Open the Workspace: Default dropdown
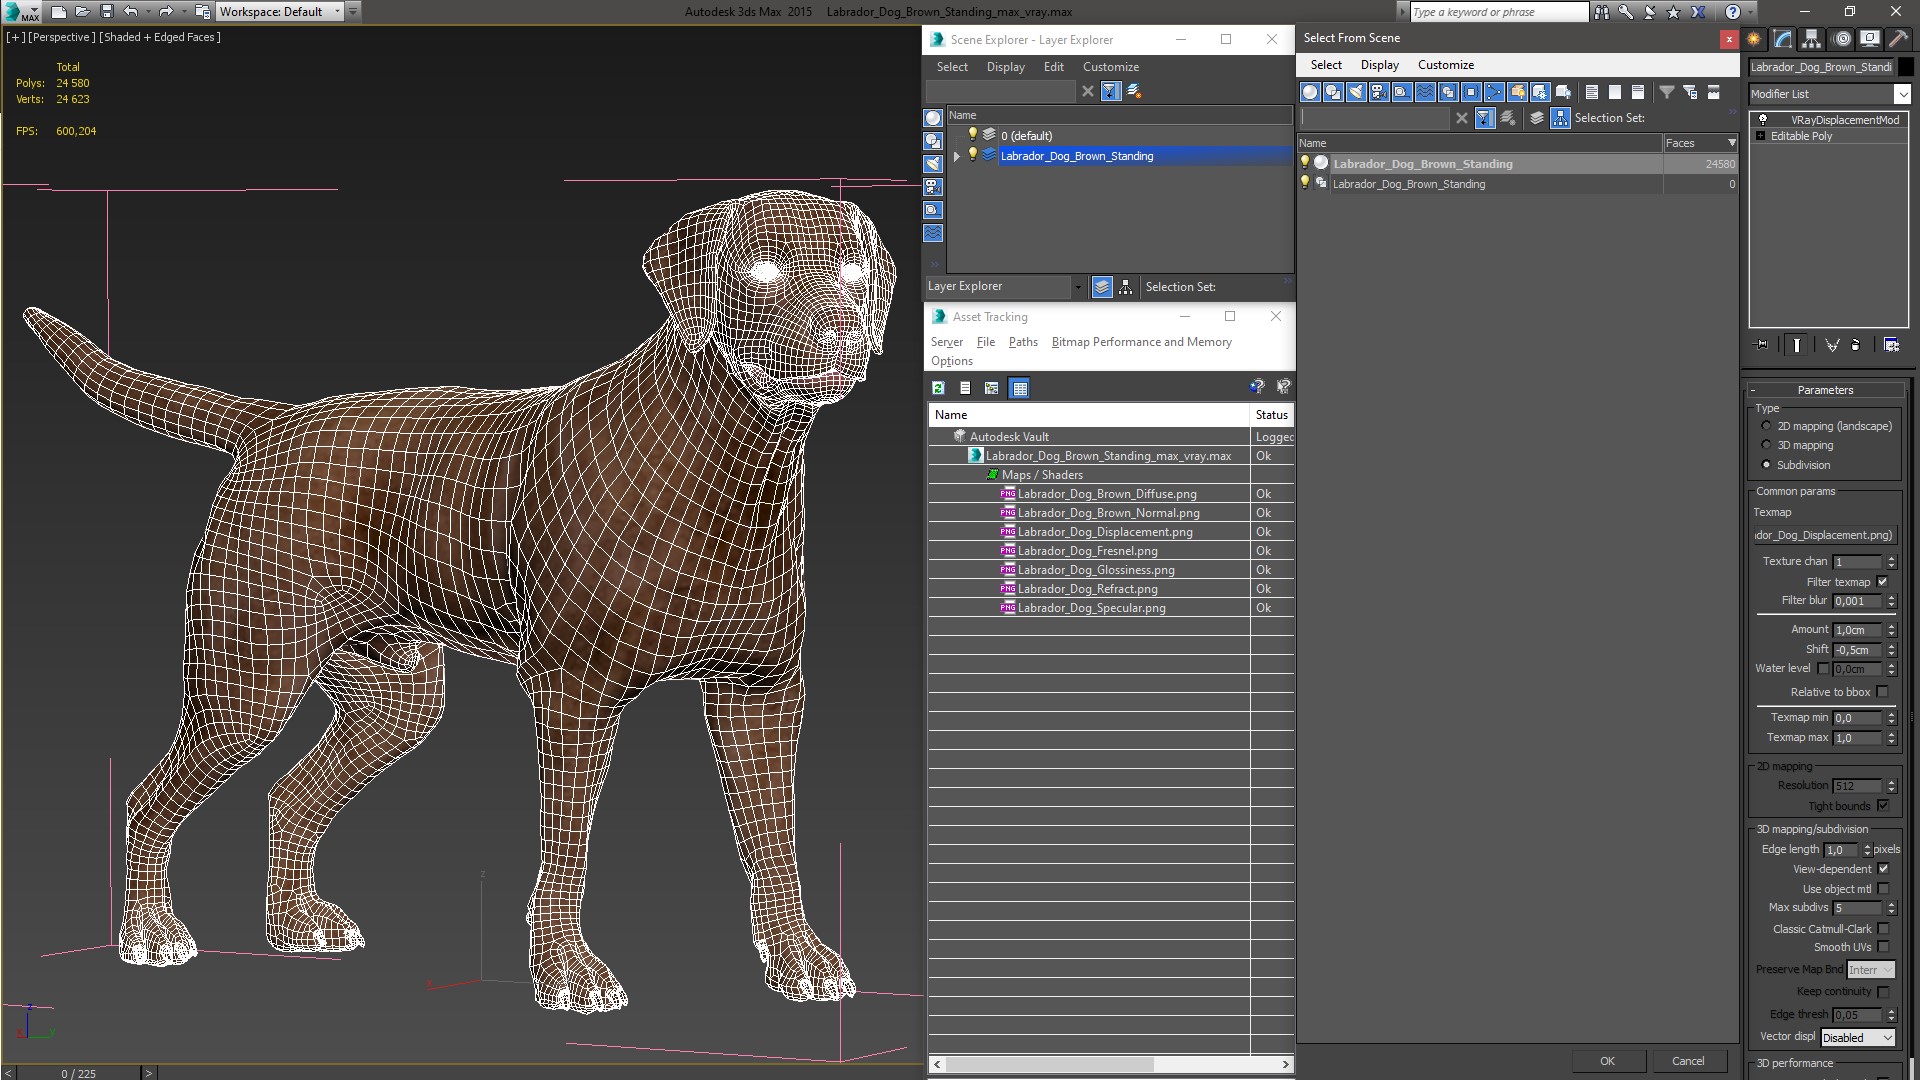This screenshot has height=1080, width=1920. 337,12
